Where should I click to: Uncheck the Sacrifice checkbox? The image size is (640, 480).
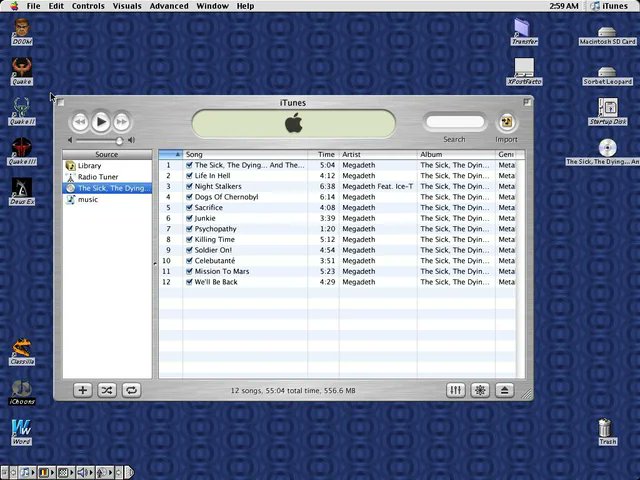[x=189, y=207]
